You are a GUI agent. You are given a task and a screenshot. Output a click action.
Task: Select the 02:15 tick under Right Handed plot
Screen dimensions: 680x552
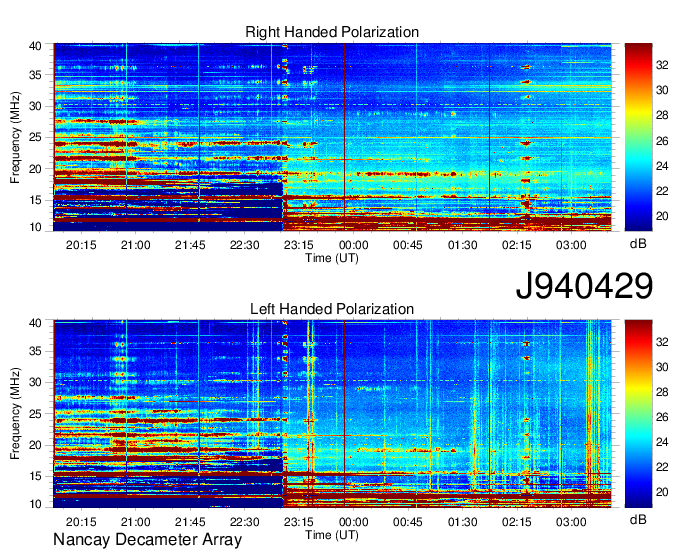[x=517, y=245]
